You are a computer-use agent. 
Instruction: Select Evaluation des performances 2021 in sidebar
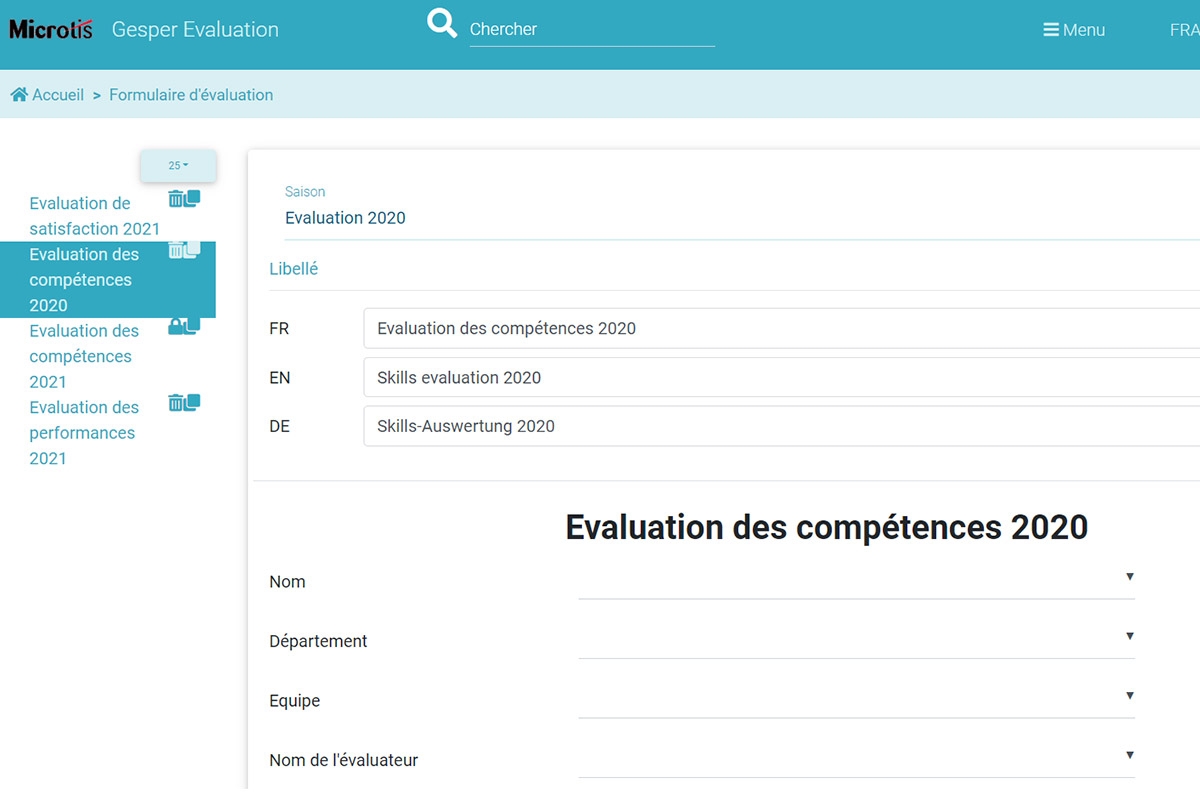(83, 433)
